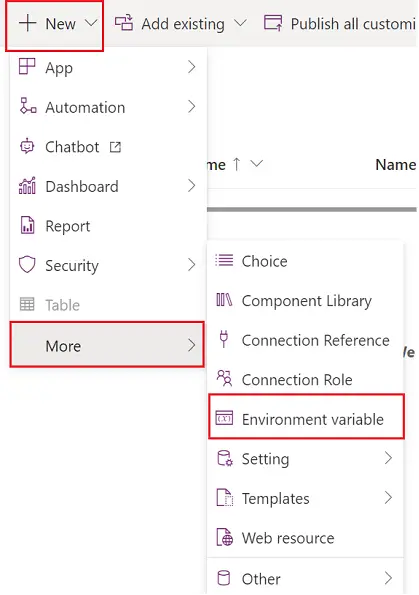Click the Report document icon
The height and width of the screenshot is (595, 419).
coord(27,225)
